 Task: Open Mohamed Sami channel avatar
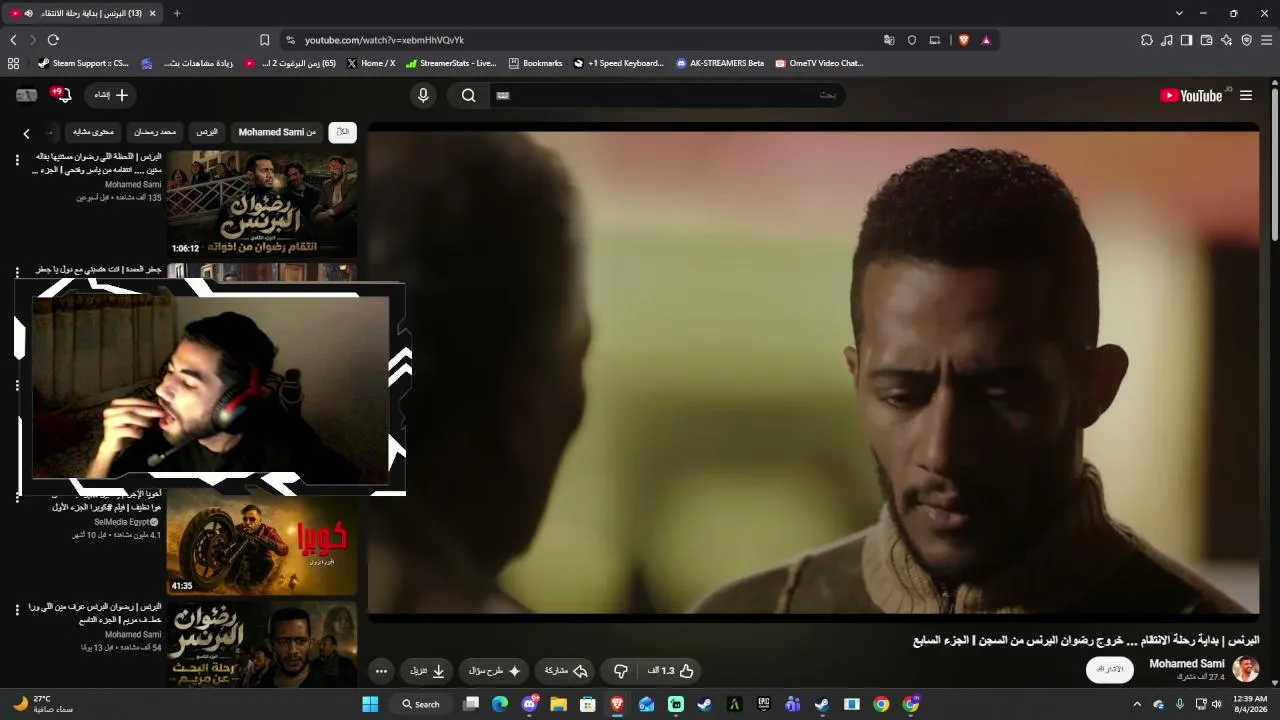pos(1245,669)
